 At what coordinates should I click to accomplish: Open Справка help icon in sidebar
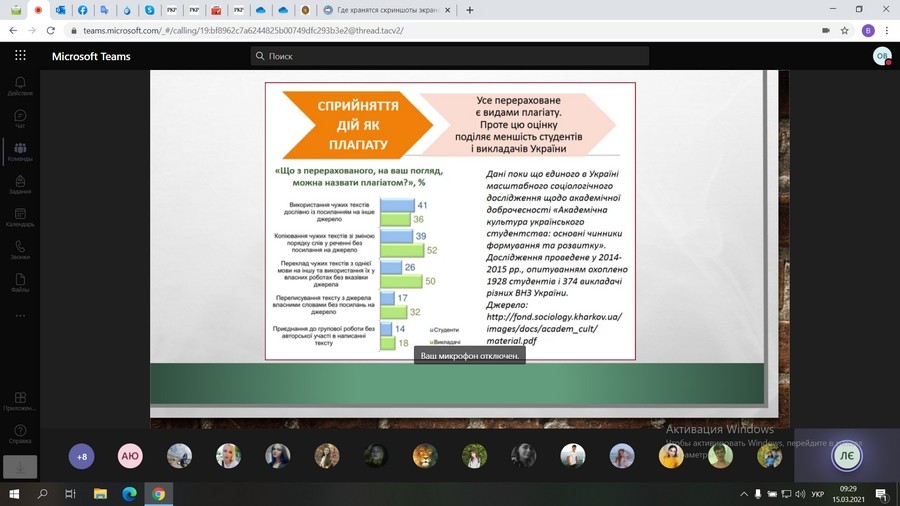pyautogui.click(x=20, y=434)
